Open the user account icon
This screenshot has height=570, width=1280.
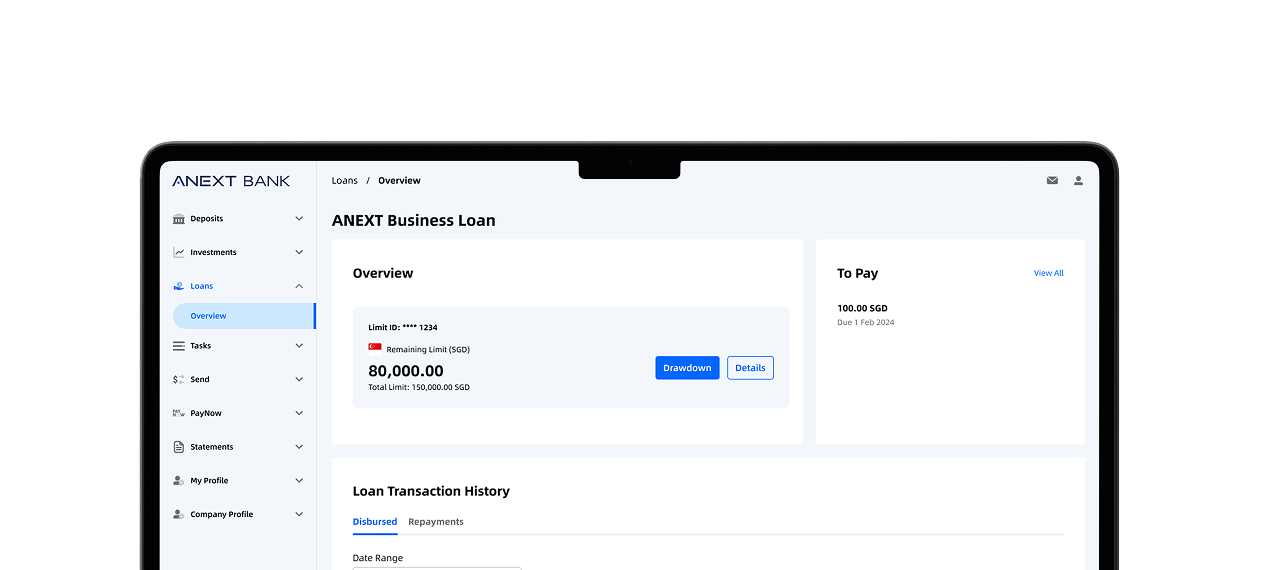point(1078,181)
